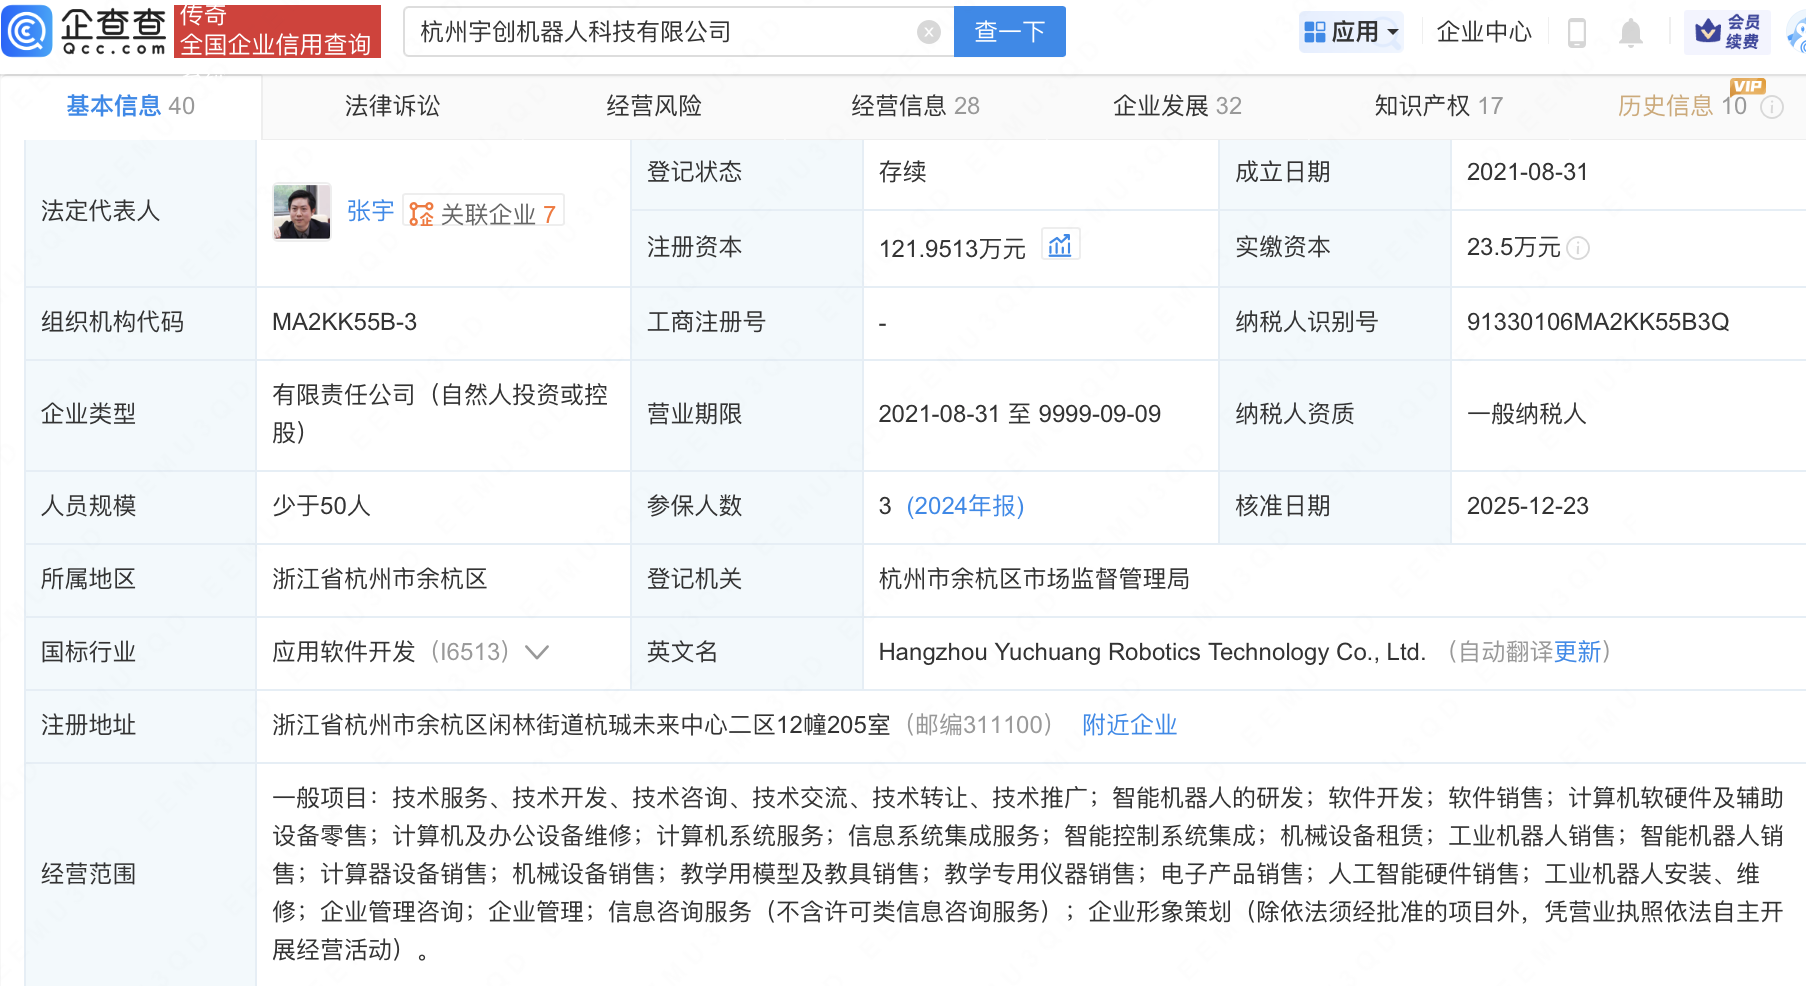
Task: Open registered capital chart icon
Action: pos(1060,245)
